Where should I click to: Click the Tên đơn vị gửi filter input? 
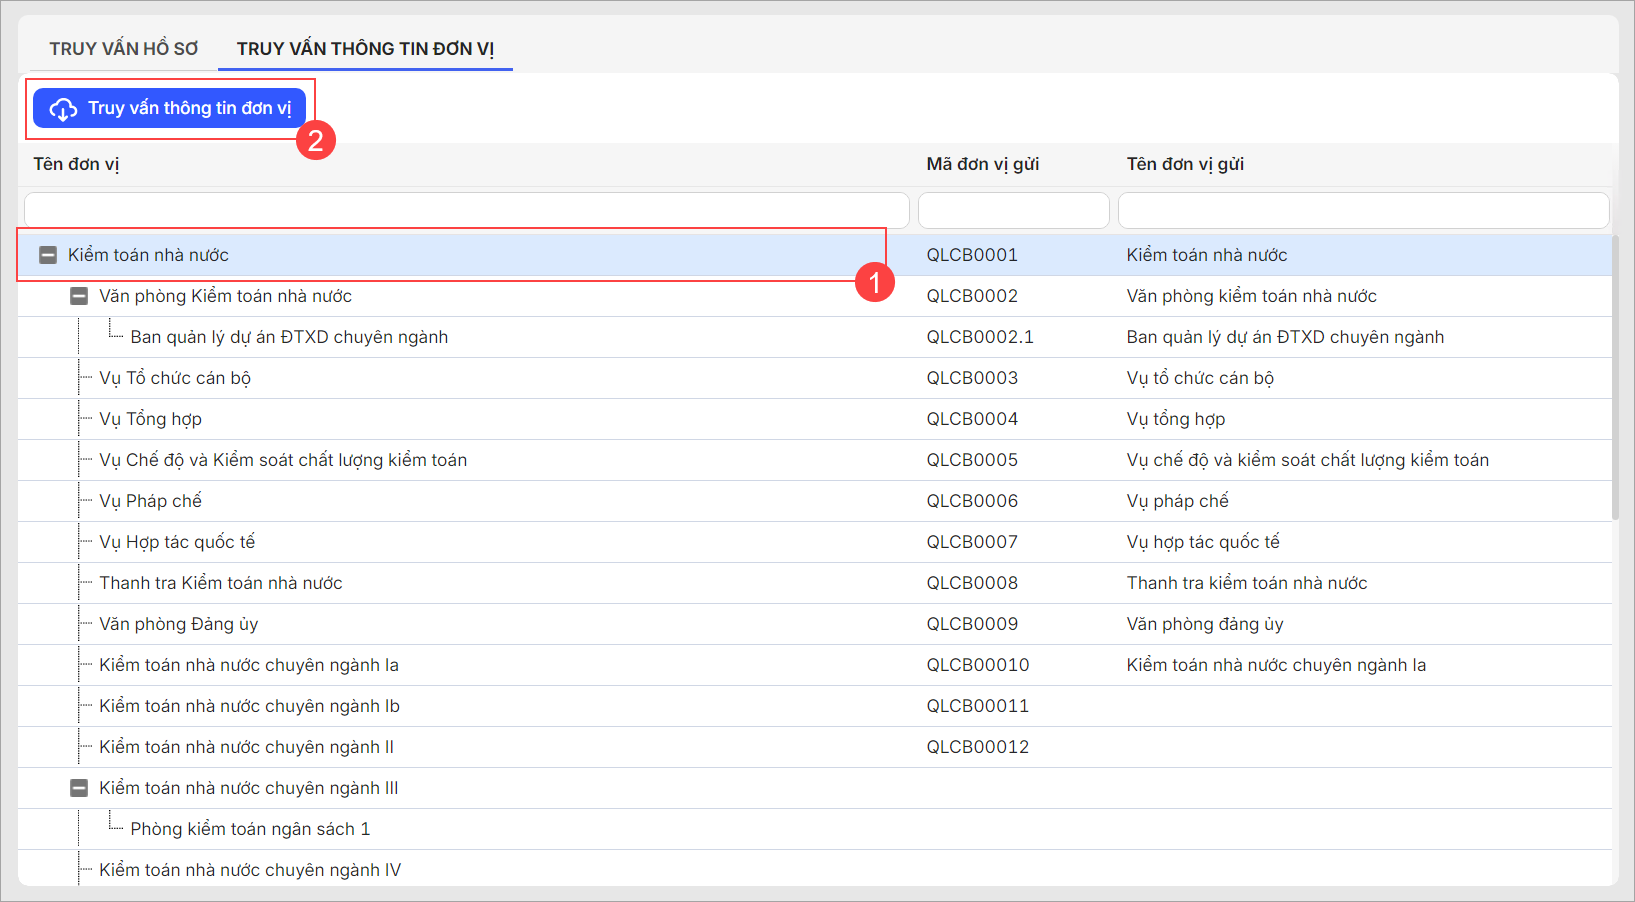point(1362,211)
